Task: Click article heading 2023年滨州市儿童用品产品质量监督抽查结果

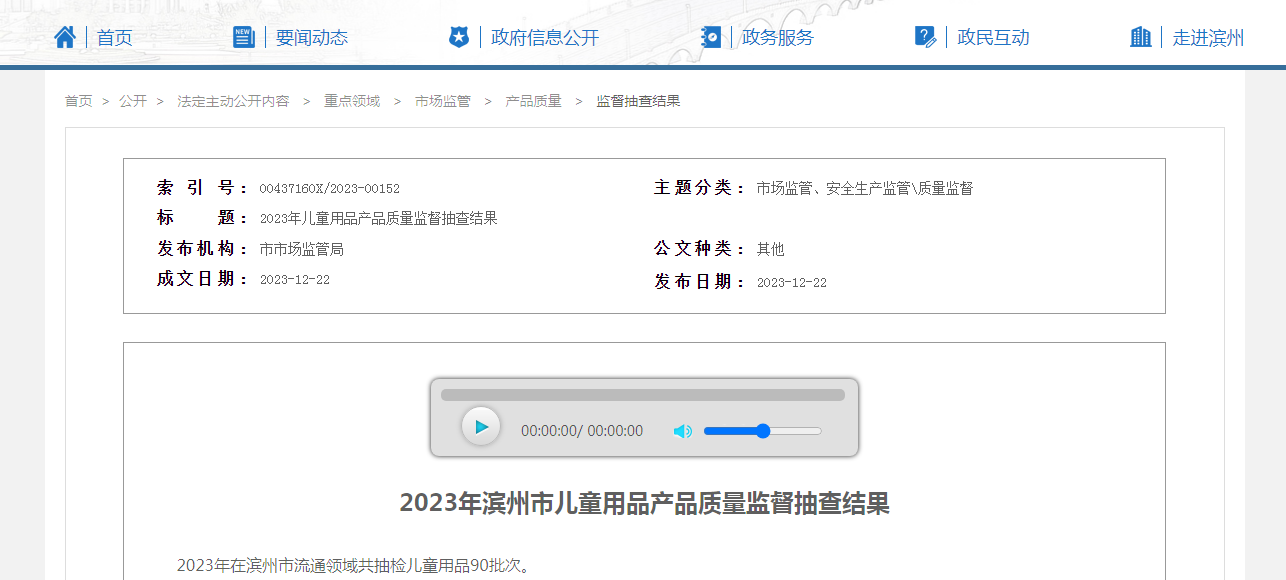Action: (644, 503)
